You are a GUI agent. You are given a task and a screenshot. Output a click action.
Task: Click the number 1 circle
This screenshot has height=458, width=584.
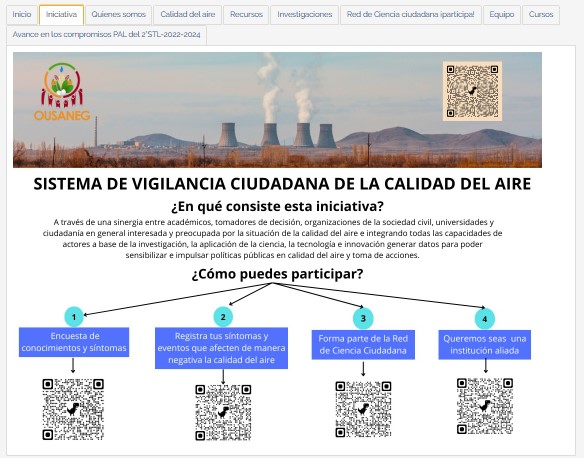pos(74,317)
